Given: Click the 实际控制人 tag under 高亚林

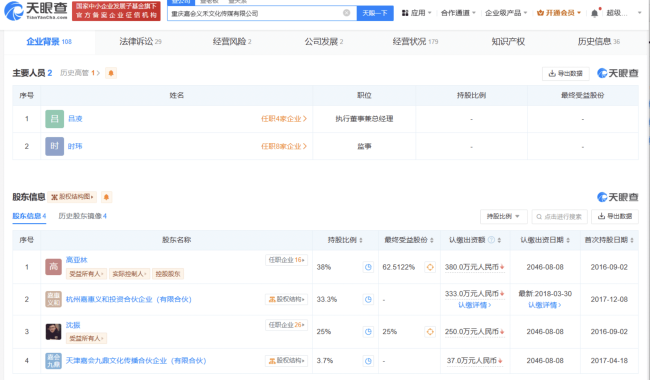Looking at the screenshot, I should [x=130, y=274].
